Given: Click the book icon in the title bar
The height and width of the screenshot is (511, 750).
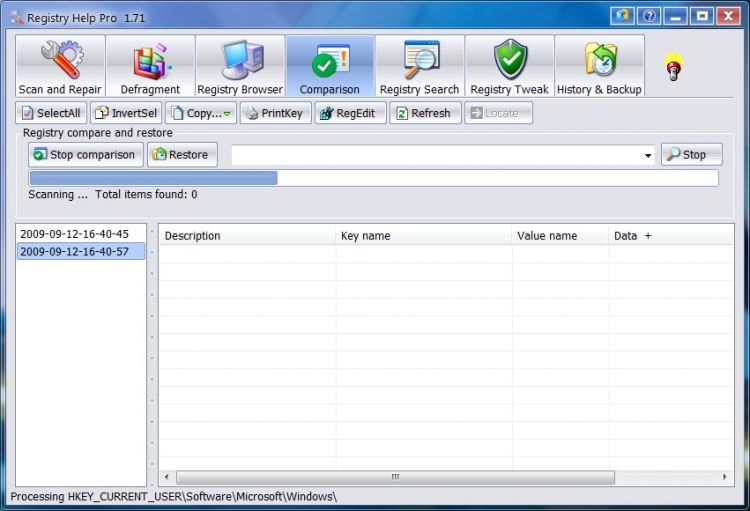Looking at the screenshot, I should point(622,16).
